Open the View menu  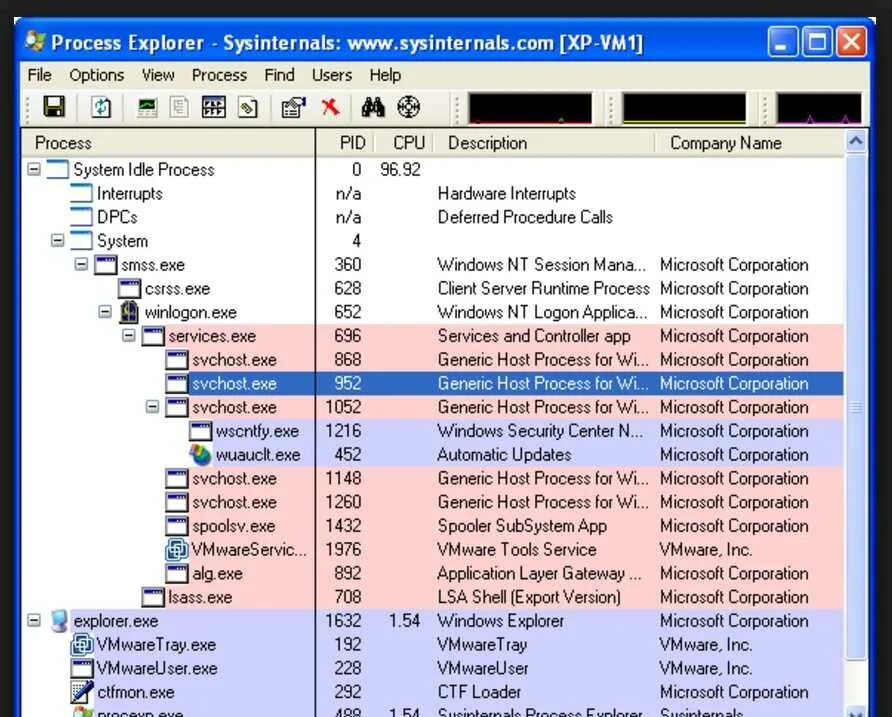pyautogui.click(x=158, y=75)
